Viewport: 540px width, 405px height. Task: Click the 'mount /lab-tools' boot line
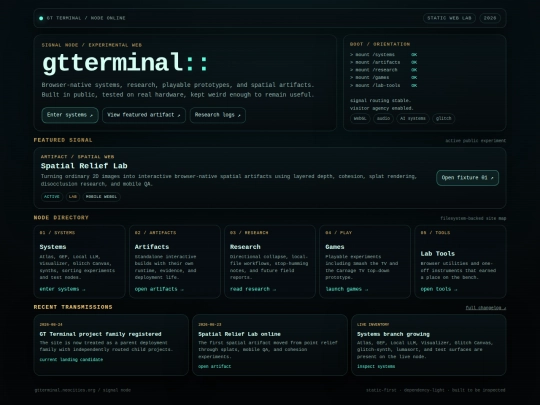click(x=383, y=85)
